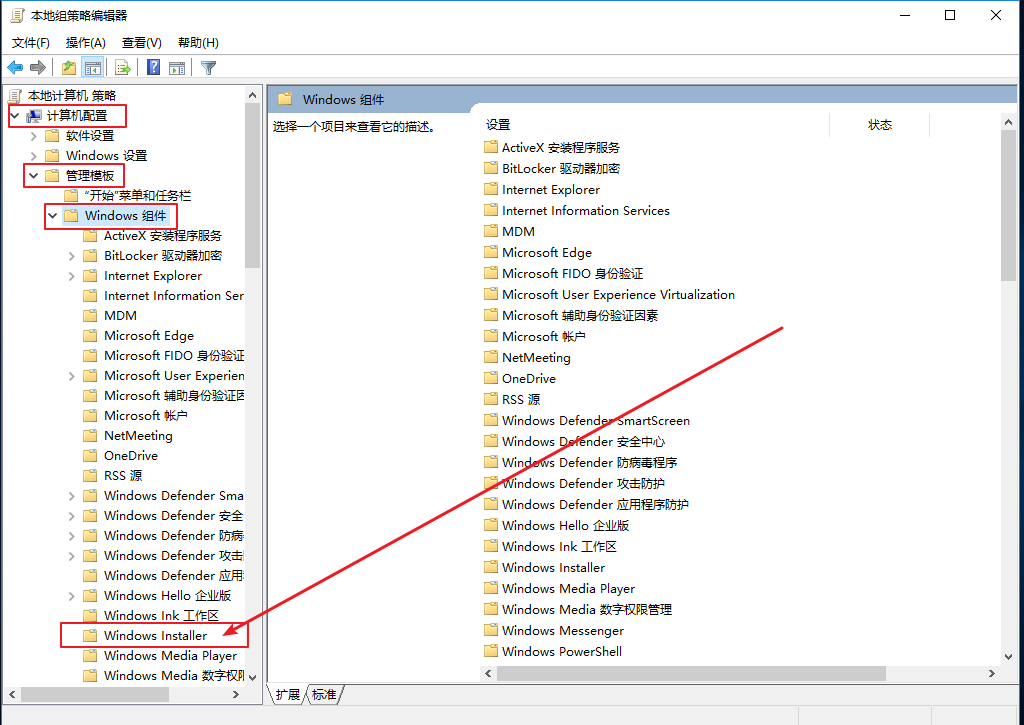Click the right pane vertical scrollbar down arrow
Screen dimensions: 1024x725
pos(1008,656)
